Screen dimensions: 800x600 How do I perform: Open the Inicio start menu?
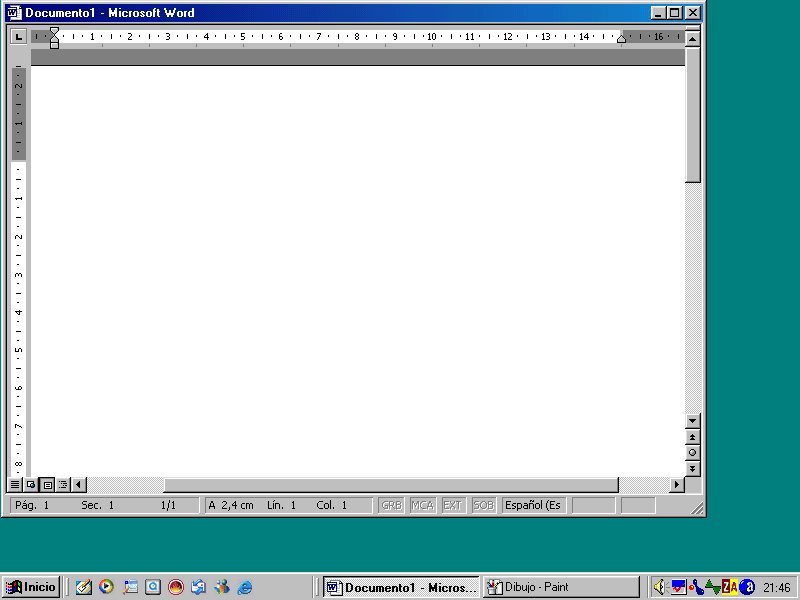31,587
